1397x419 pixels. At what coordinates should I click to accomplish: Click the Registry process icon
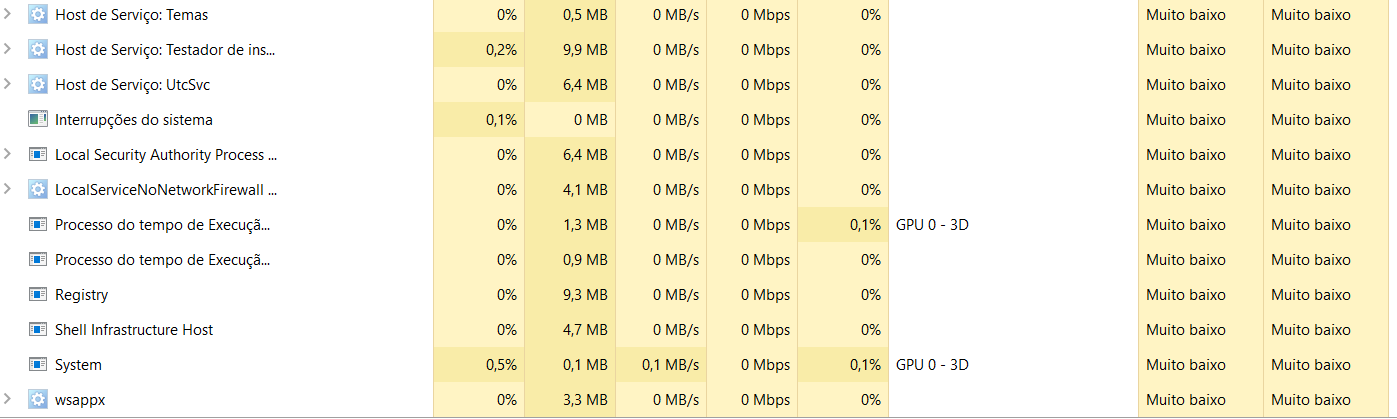pyautogui.click(x=38, y=295)
